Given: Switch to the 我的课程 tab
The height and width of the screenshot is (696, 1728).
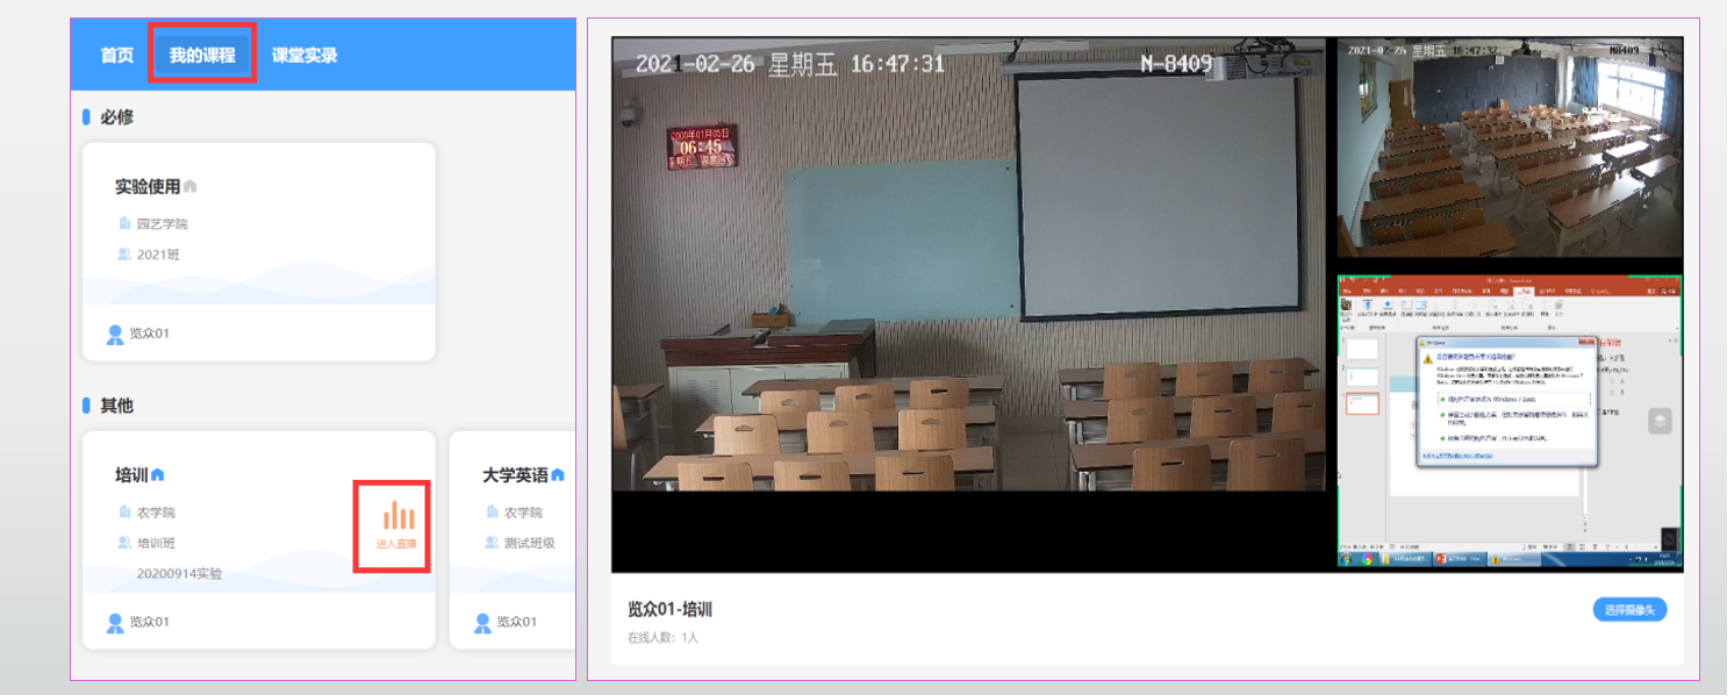Looking at the screenshot, I should [202, 55].
